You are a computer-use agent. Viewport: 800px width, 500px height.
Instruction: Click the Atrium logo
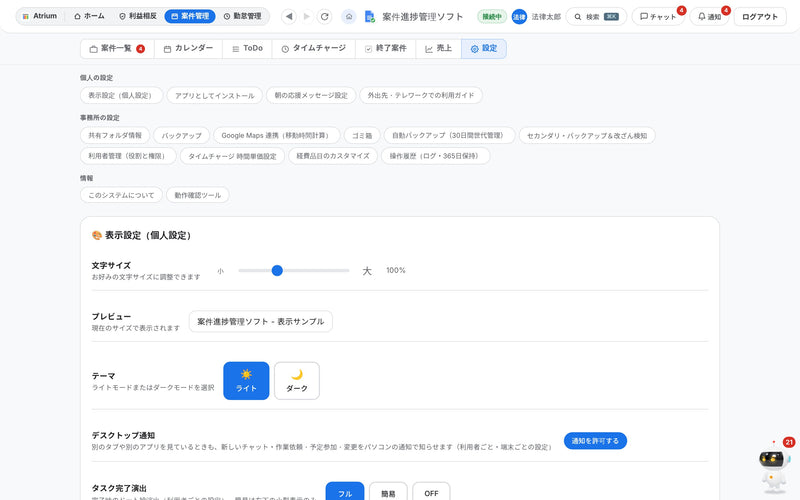(40, 16)
